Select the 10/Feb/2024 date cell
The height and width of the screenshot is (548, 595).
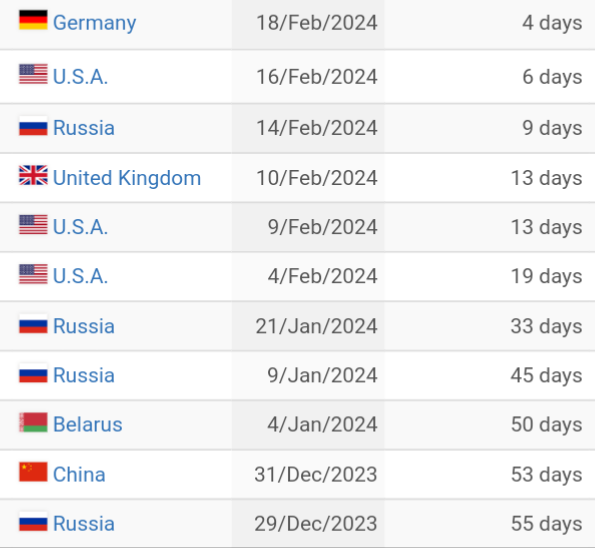308,178
